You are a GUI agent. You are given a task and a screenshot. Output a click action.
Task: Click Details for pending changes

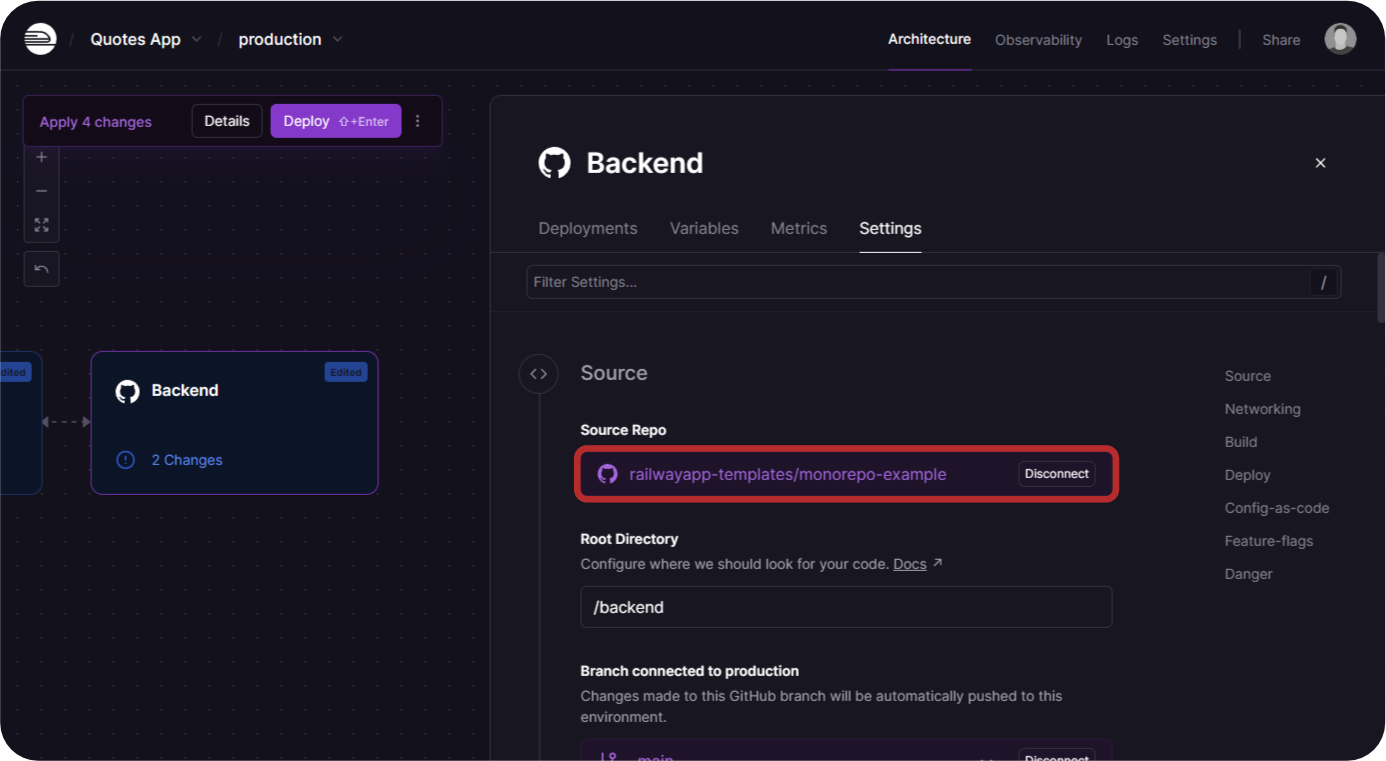[227, 121]
